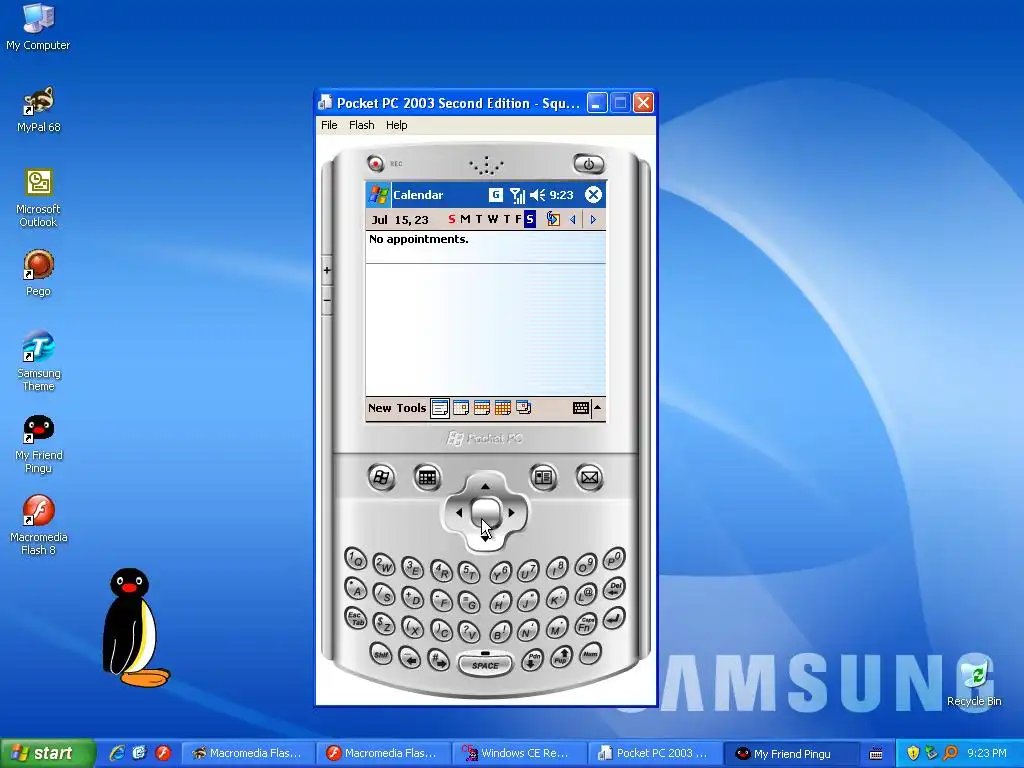Open the Tools menu in Calendar
Image resolution: width=1024 pixels, height=768 pixels.
click(411, 408)
